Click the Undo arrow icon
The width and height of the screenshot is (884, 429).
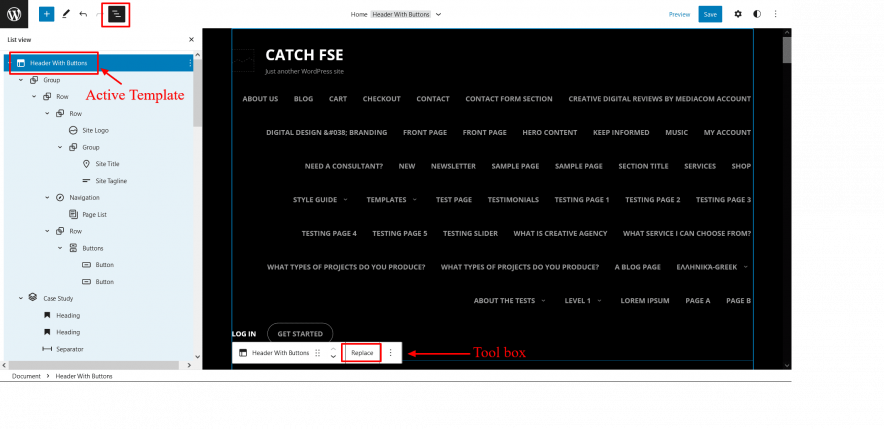[83, 14]
